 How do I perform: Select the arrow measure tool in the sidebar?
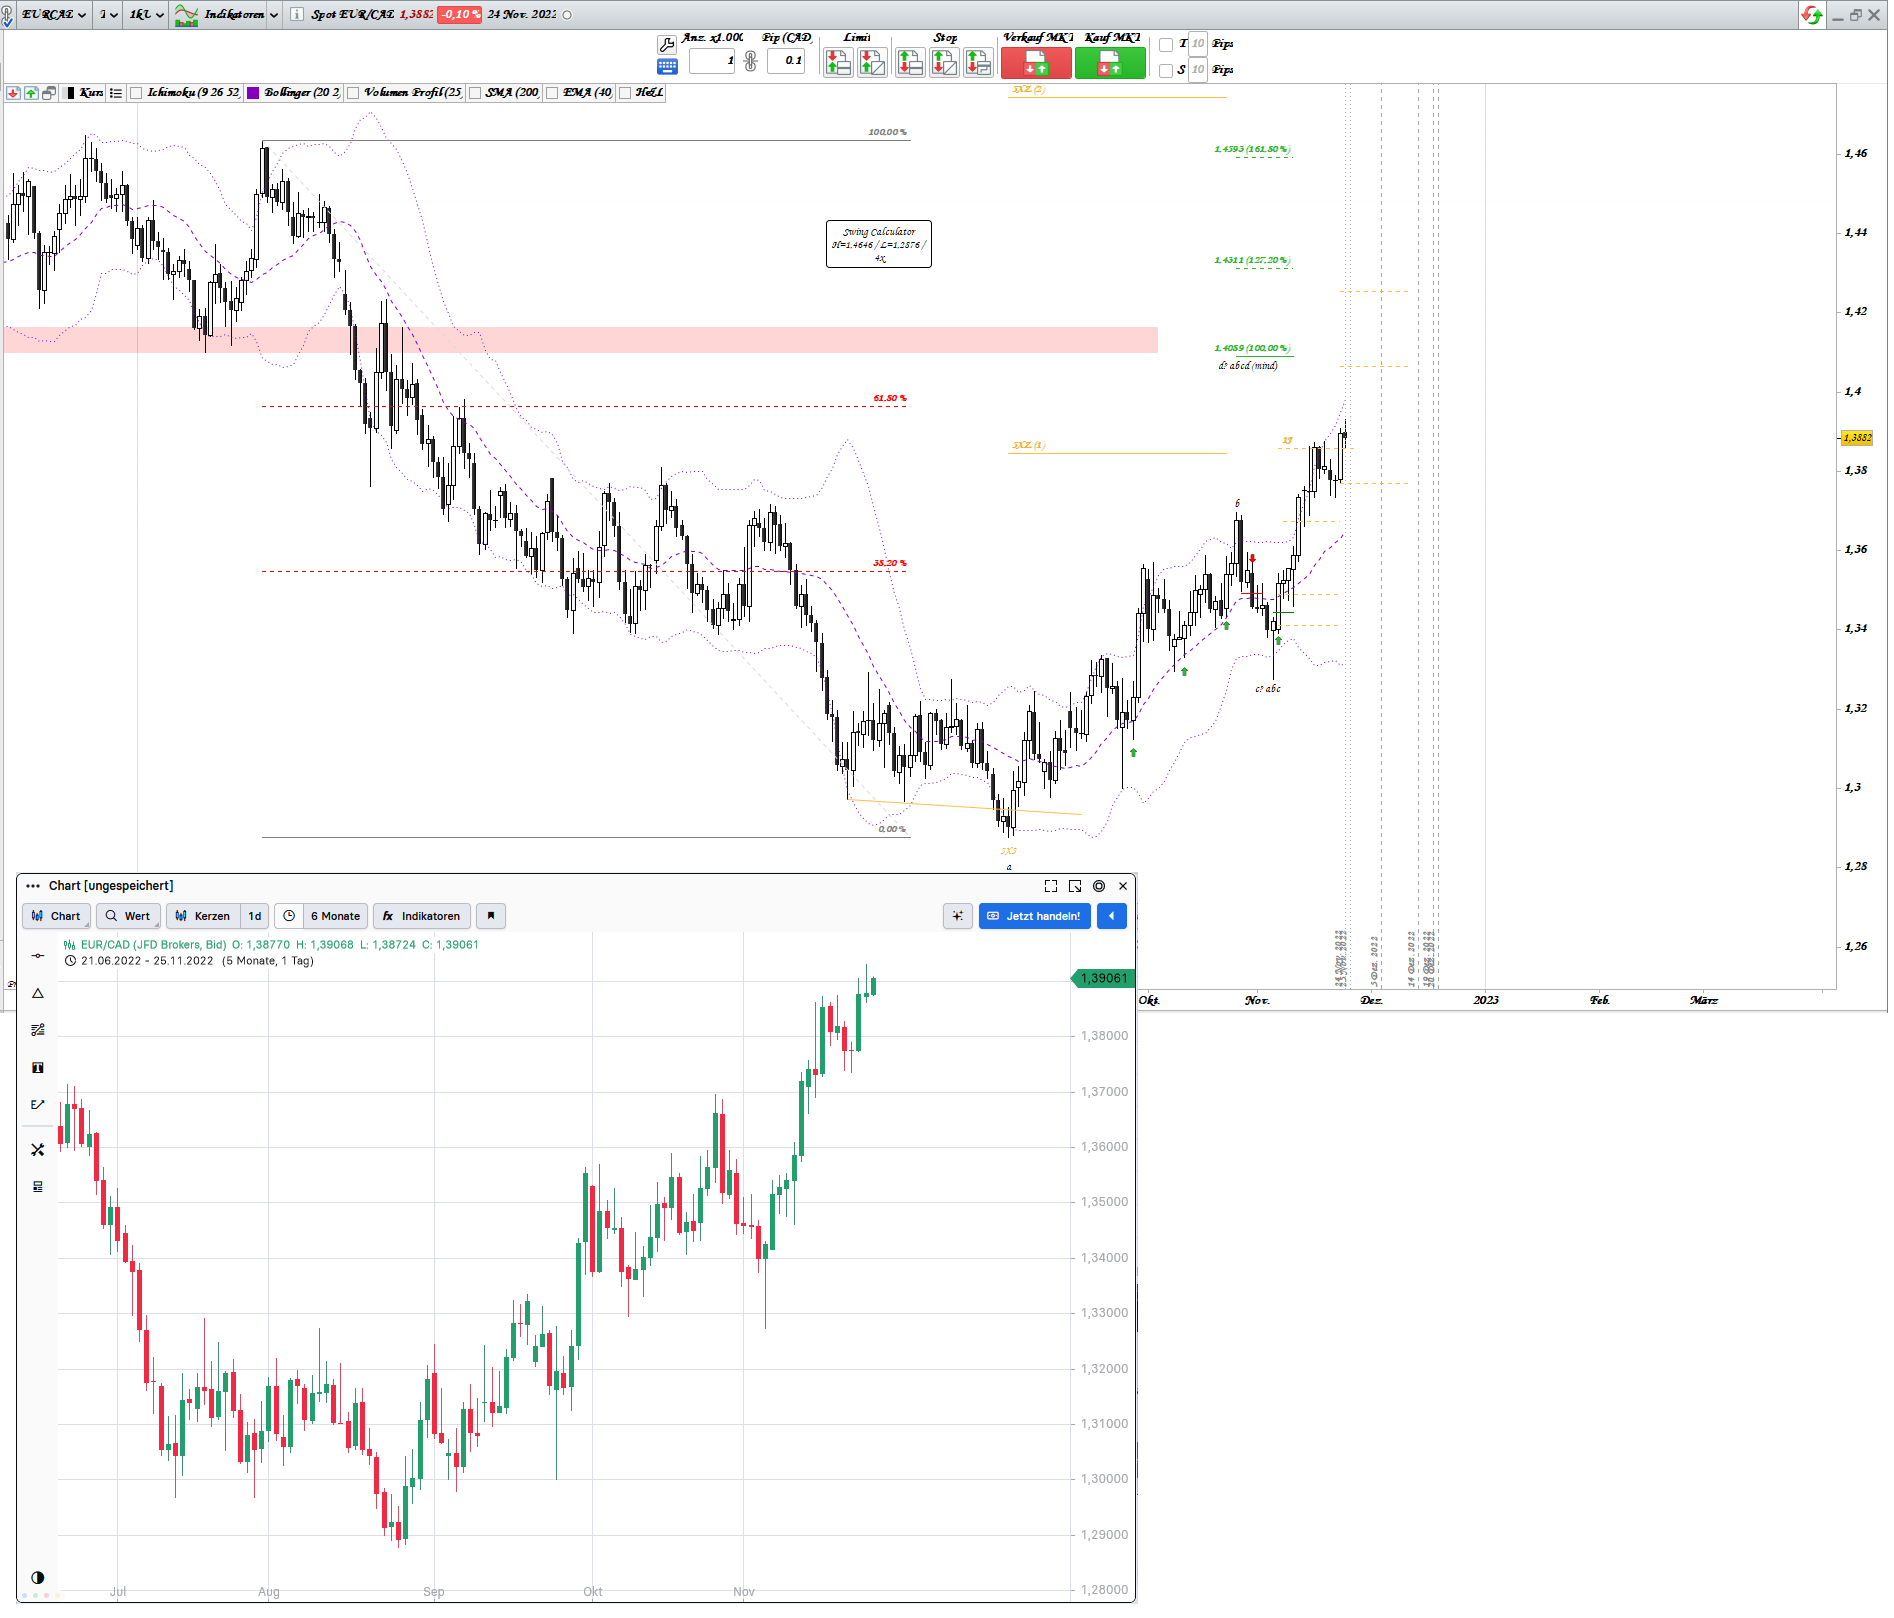coord(38,1105)
